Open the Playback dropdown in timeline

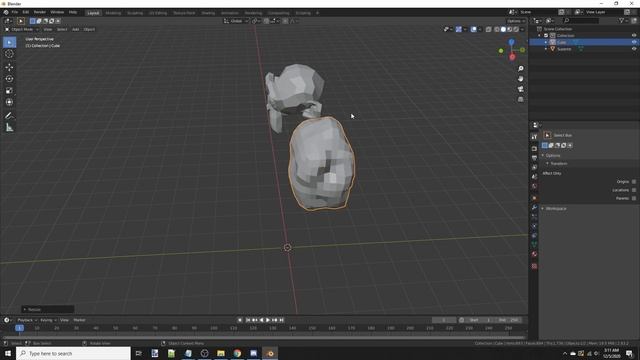tap(27, 320)
